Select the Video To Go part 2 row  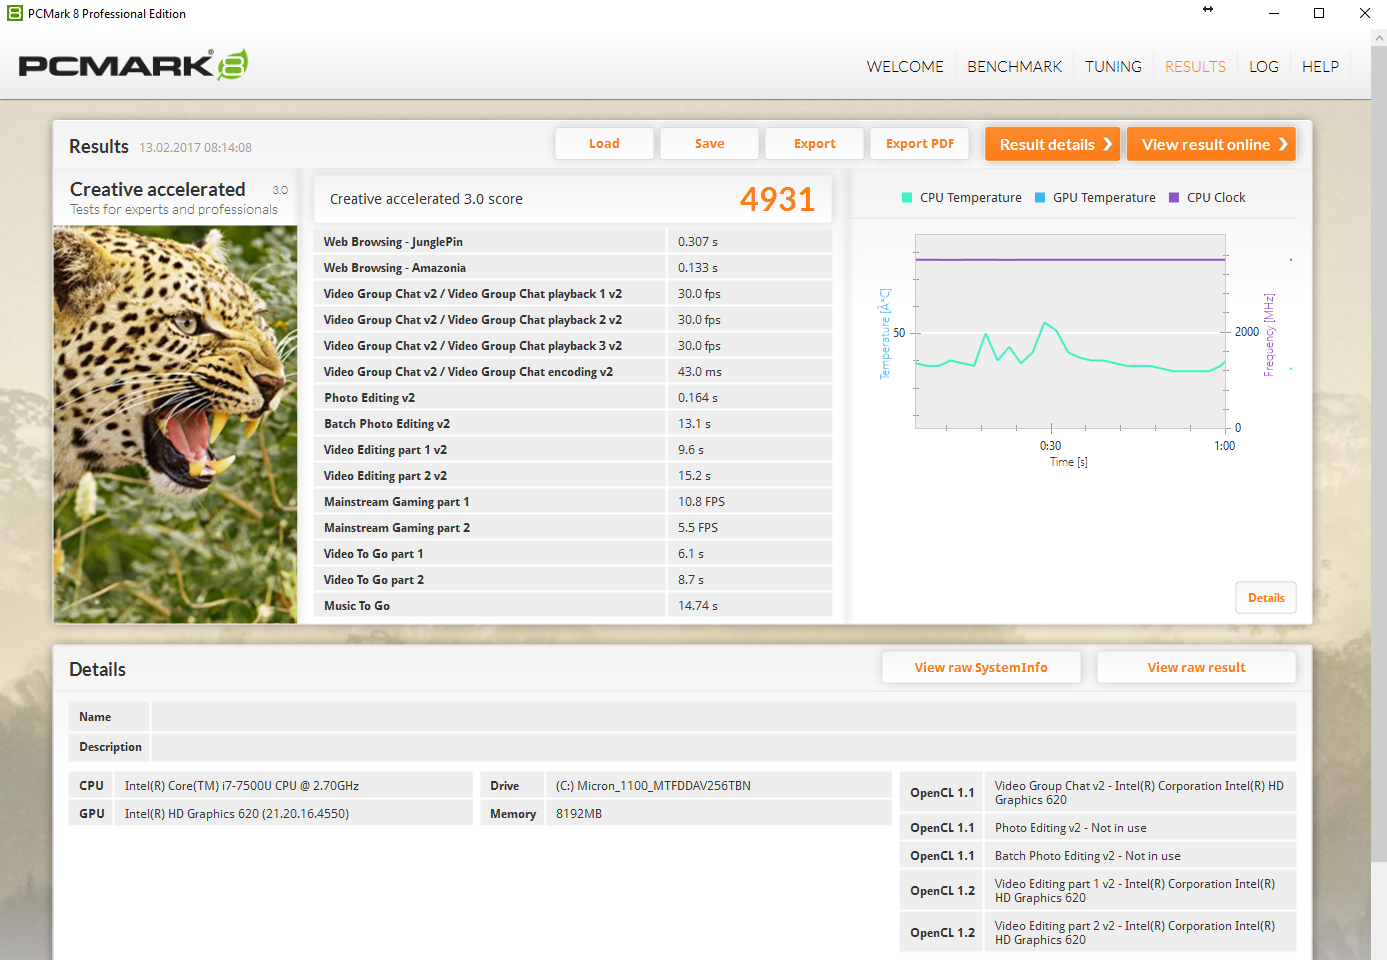point(573,580)
